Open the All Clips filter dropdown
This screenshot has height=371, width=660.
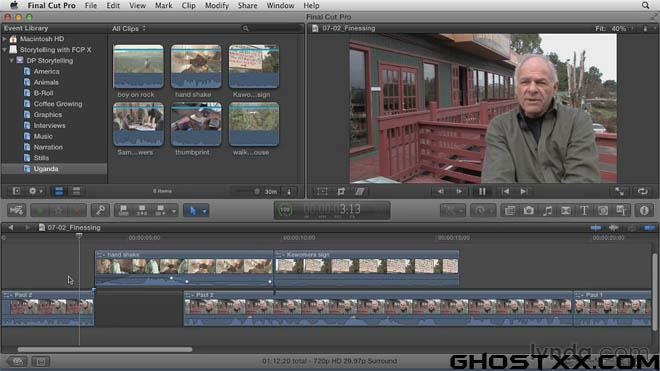coord(129,28)
